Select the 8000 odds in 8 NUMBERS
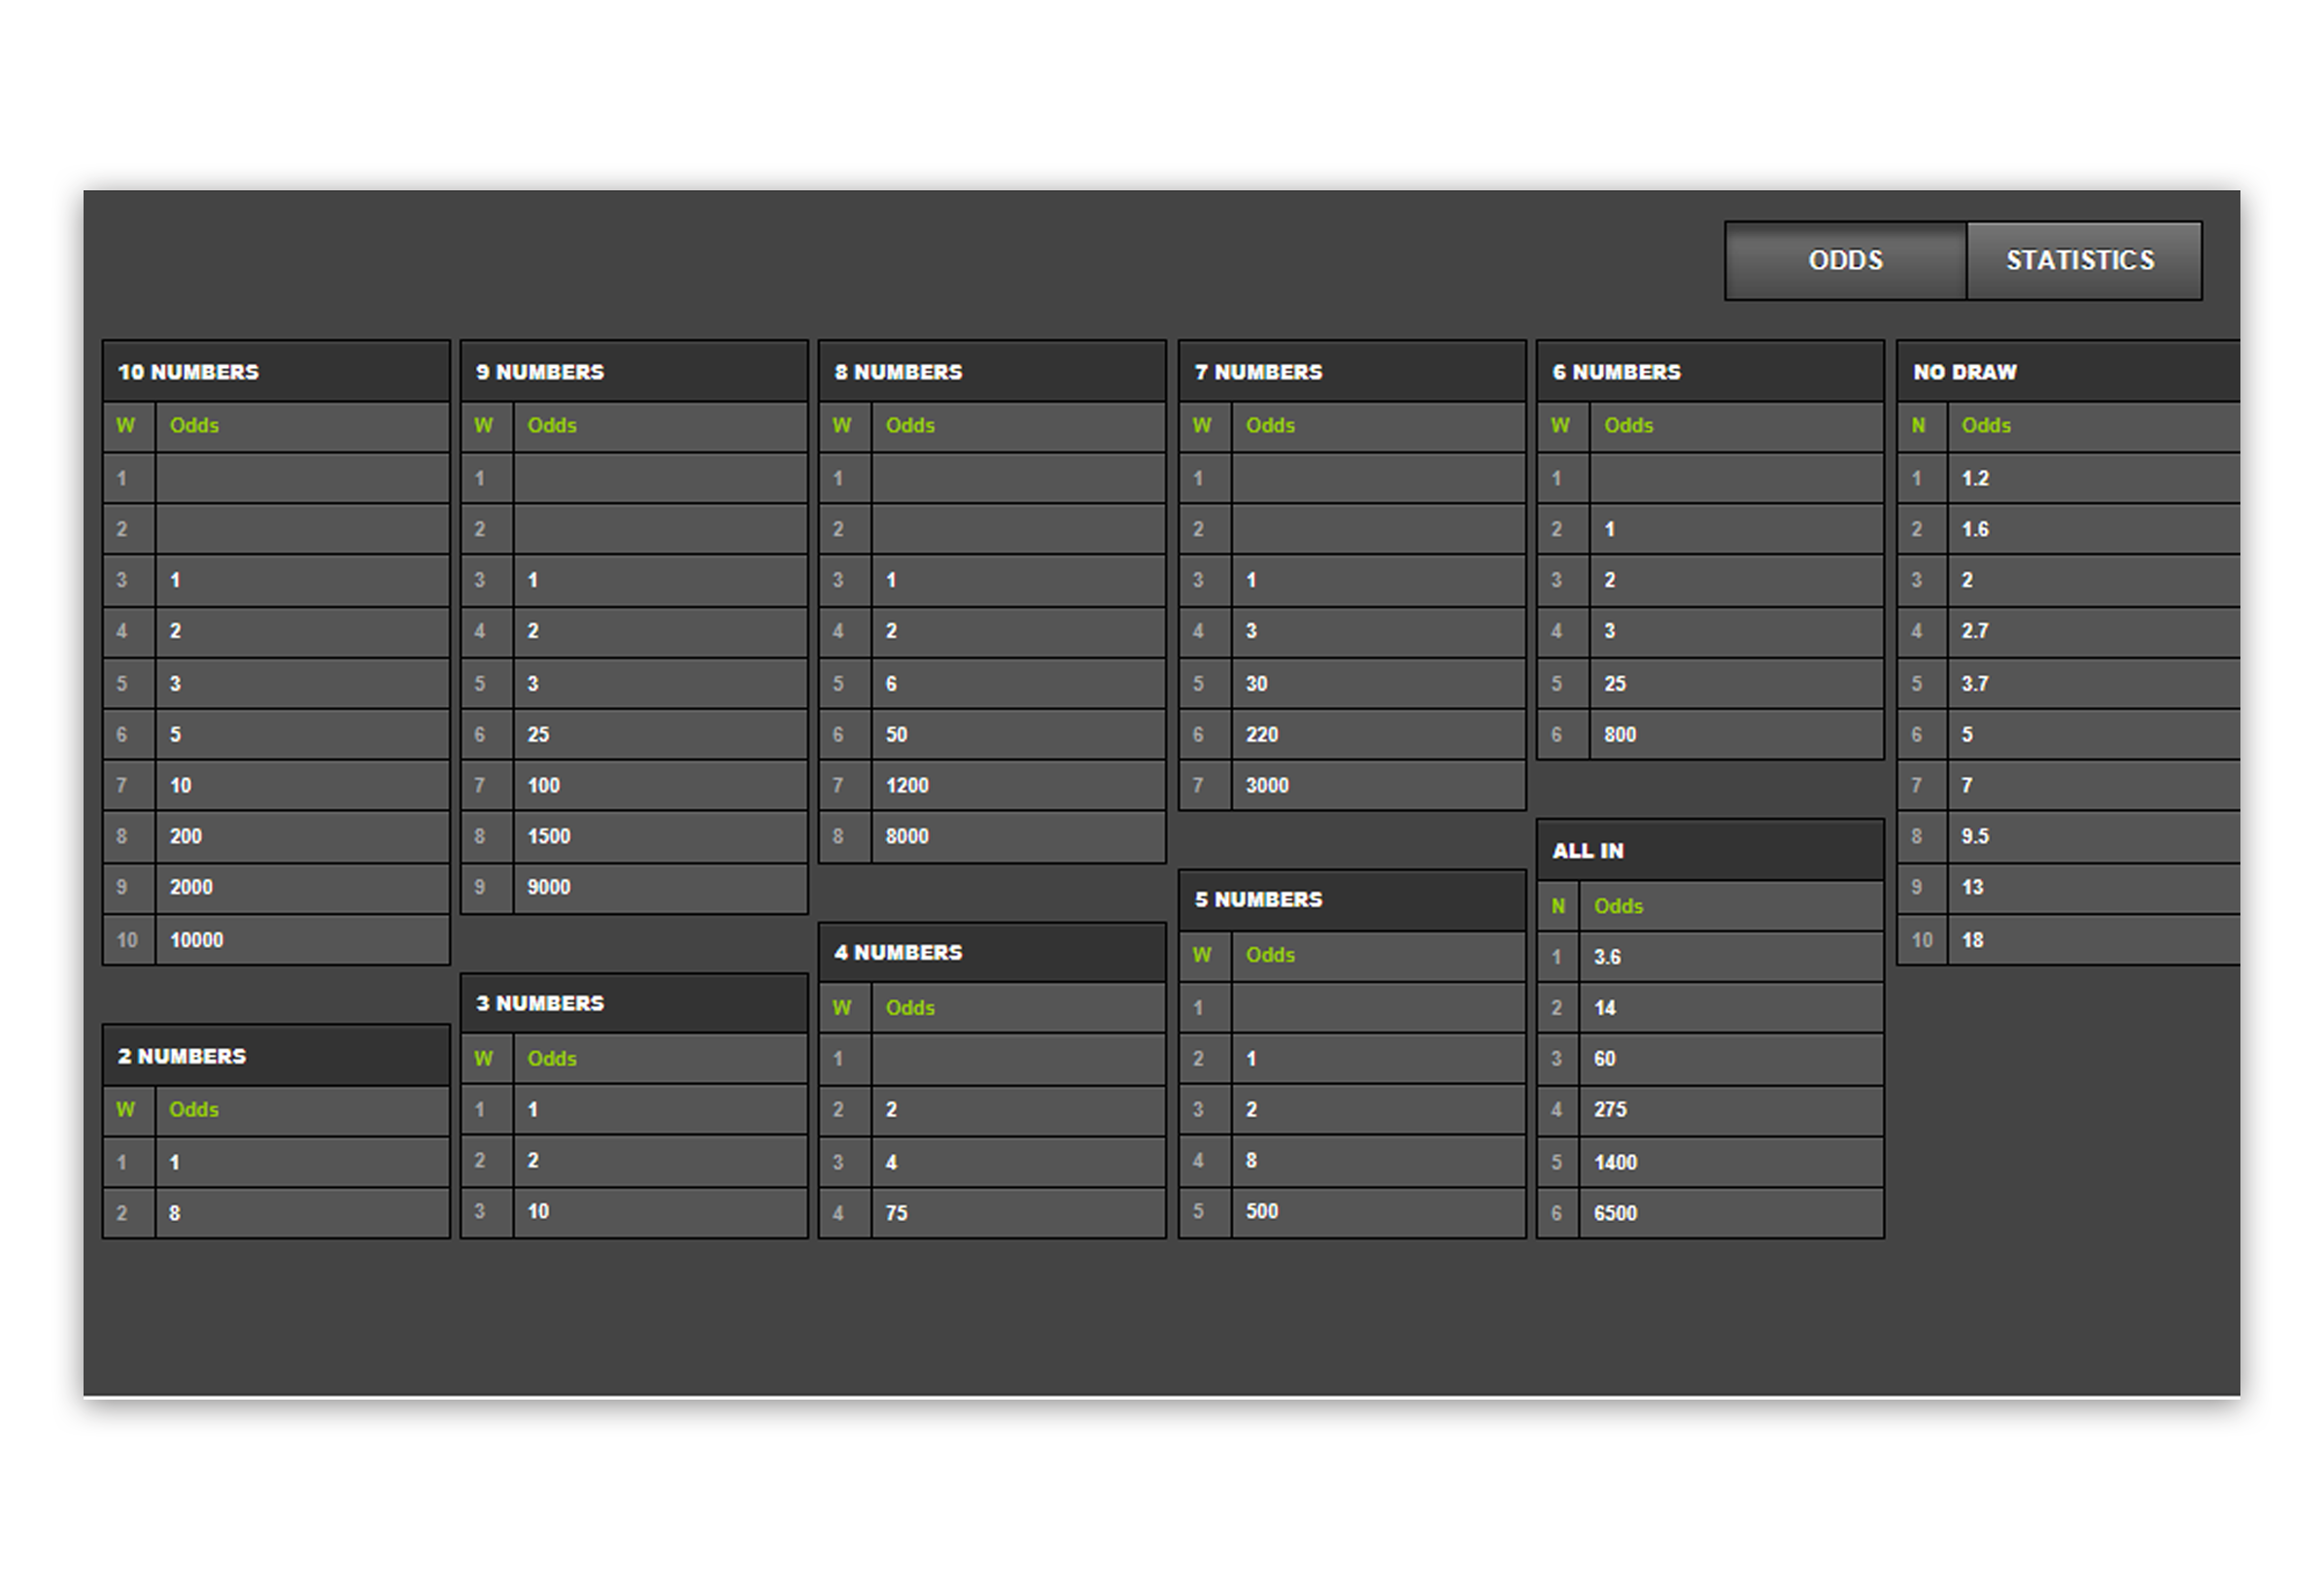 click(1018, 837)
